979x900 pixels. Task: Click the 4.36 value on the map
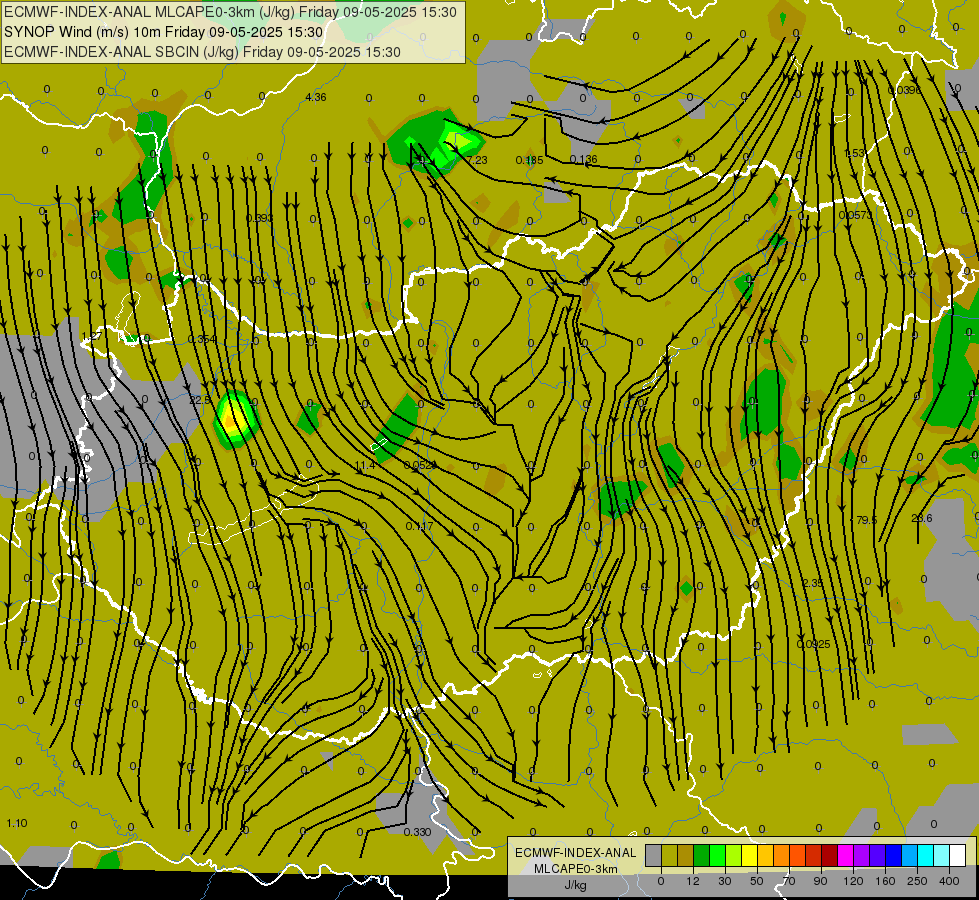[316, 97]
